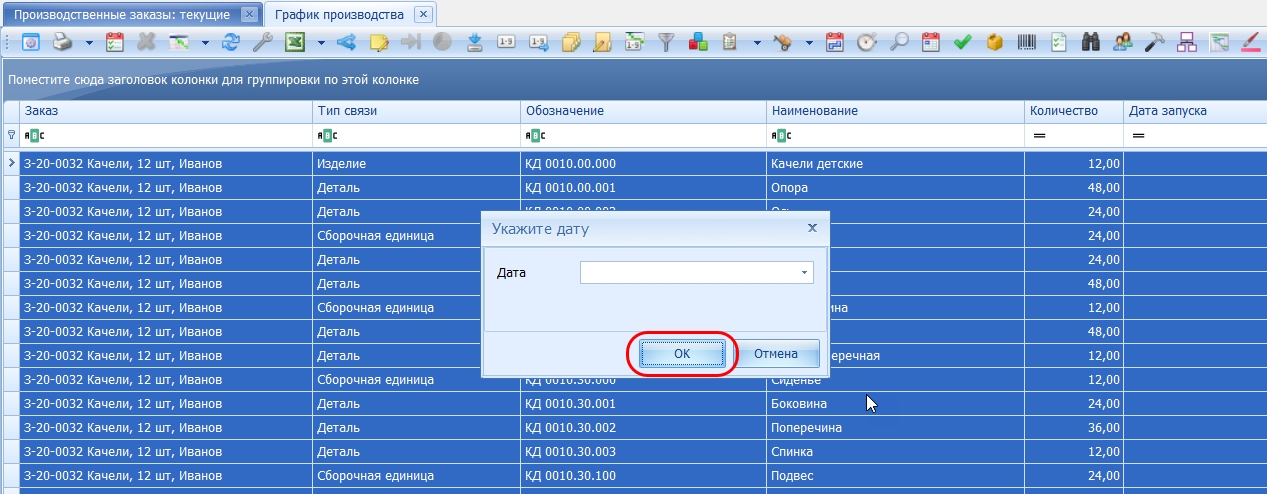Confirm the date with OK button
Image resolution: width=1267 pixels, height=494 pixels.
[x=682, y=353]
